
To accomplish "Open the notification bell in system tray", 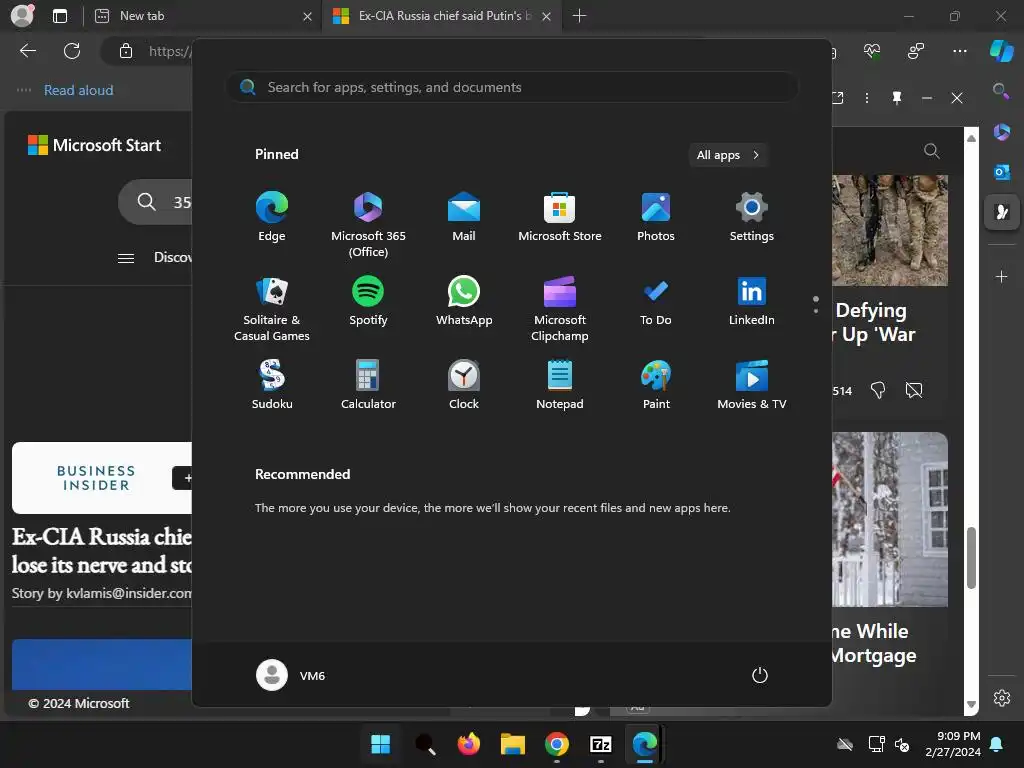I will click(x=997, y=744).
